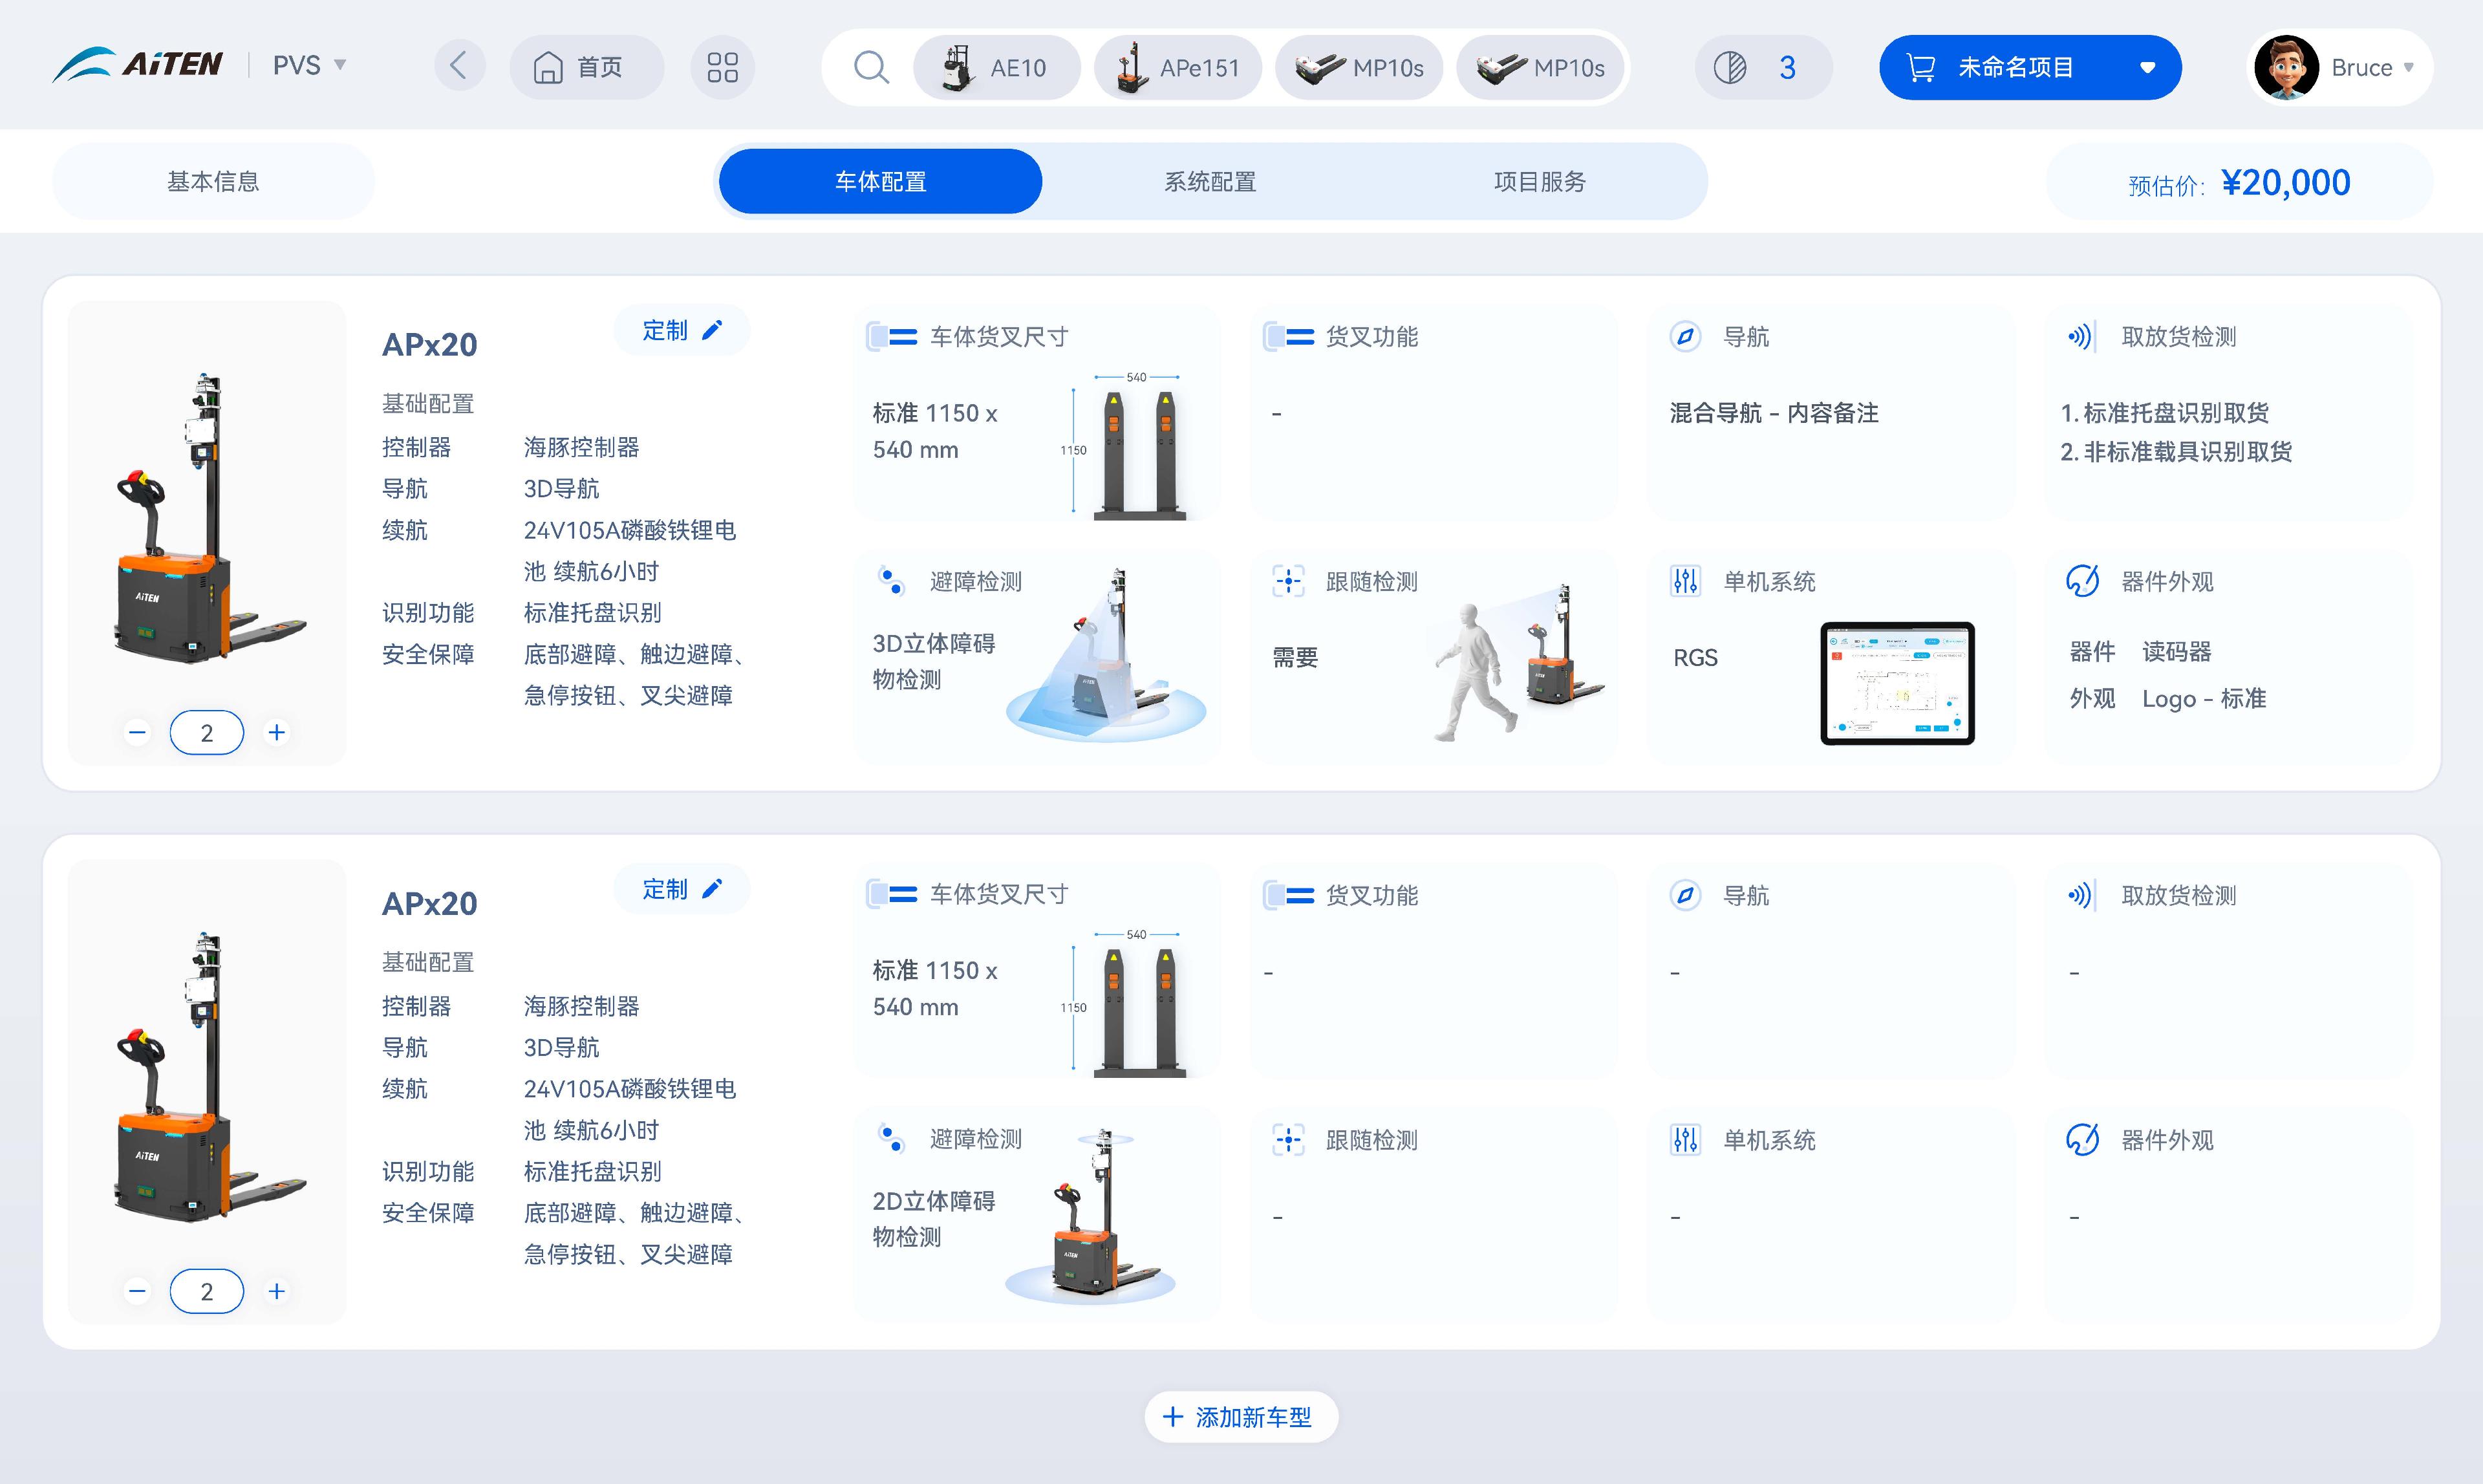Increase the APx20 quantity with plus
Screen dimensions: 2483x1484
277,731
